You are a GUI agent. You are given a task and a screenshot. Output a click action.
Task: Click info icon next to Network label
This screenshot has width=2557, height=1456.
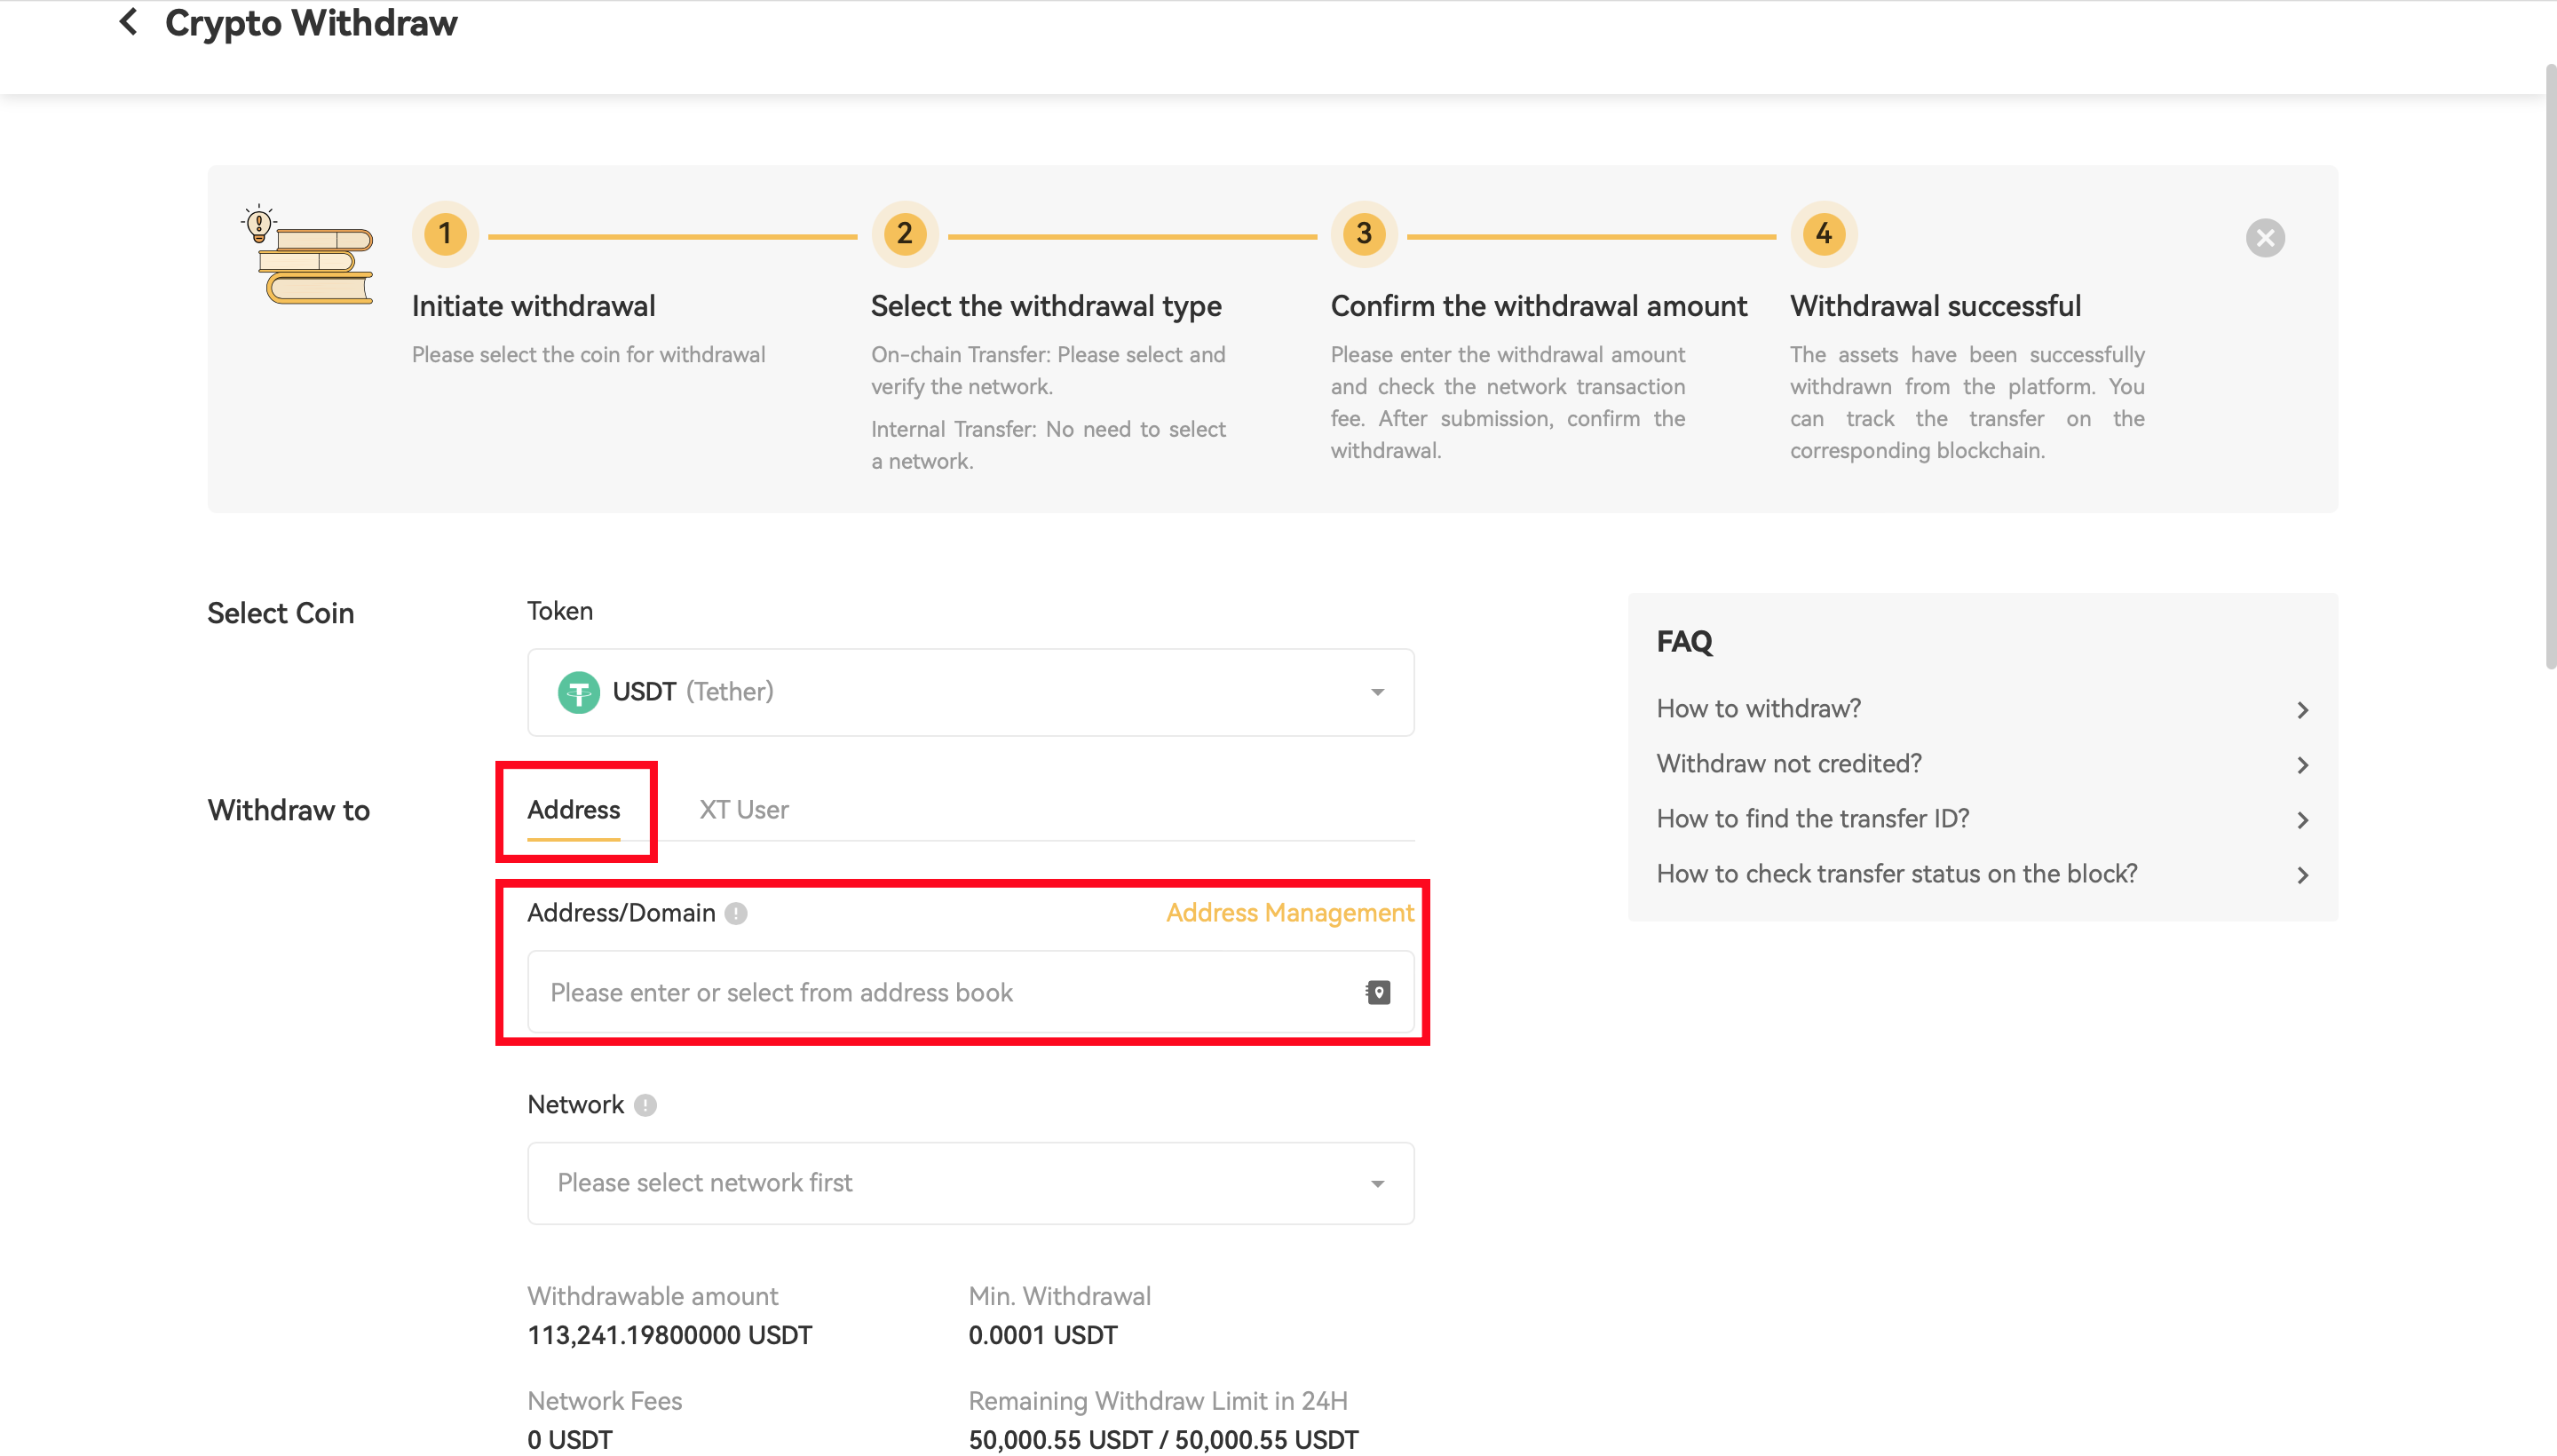pyautogui.click(x=645, y=1105)
